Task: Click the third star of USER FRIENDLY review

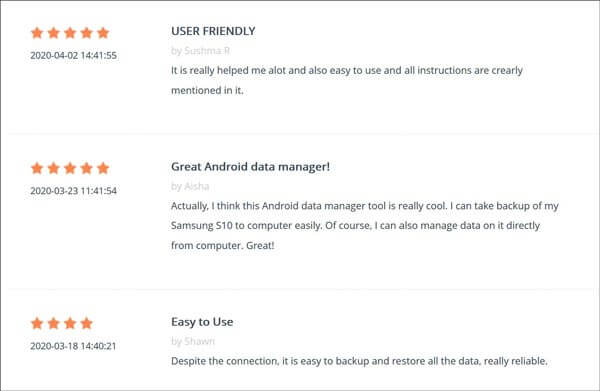Action: (x=70, y=33)
